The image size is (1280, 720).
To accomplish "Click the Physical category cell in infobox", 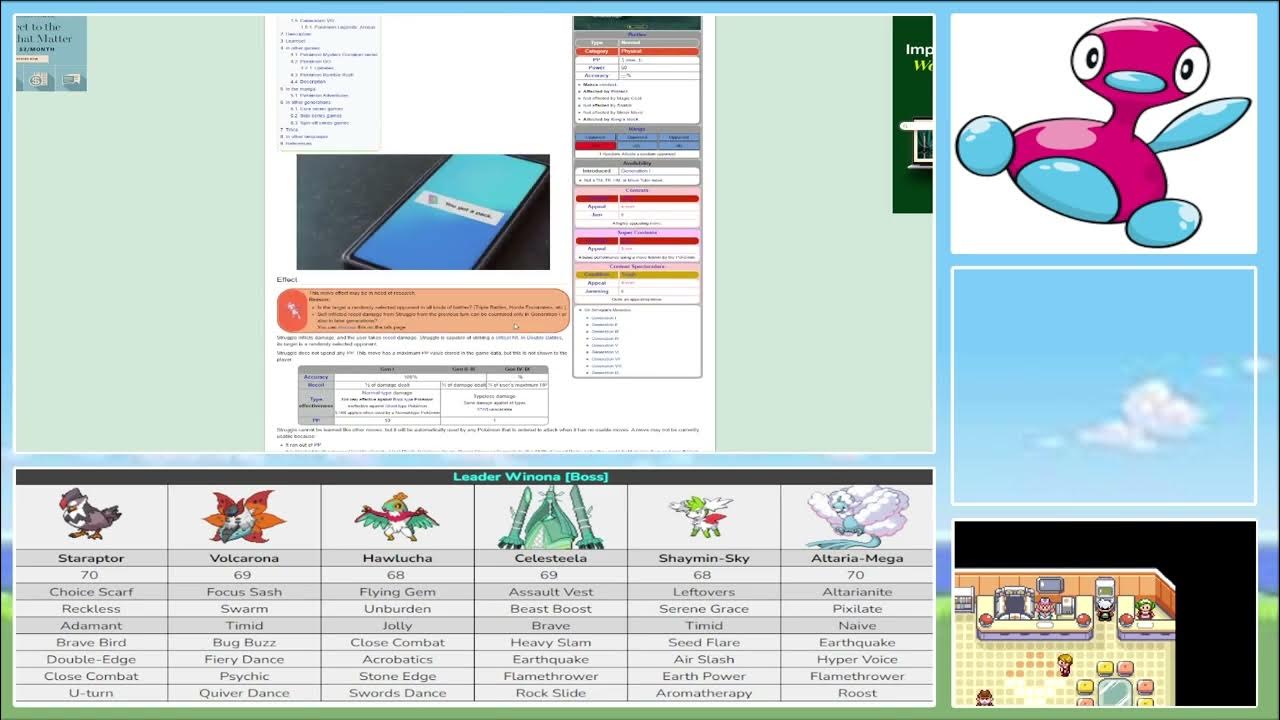I will tap(659, 51).
